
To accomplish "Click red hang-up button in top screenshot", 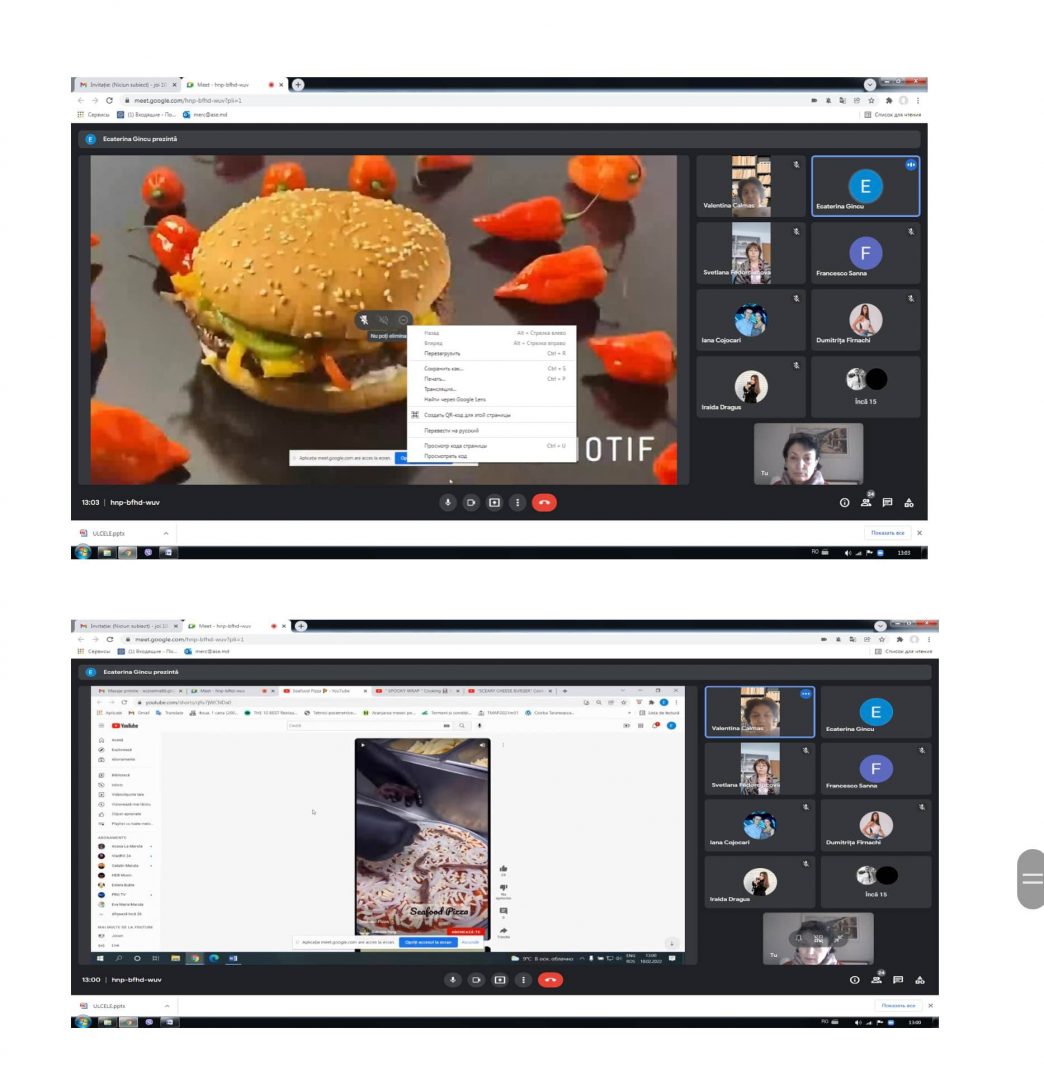I will [x=544, y=503].
